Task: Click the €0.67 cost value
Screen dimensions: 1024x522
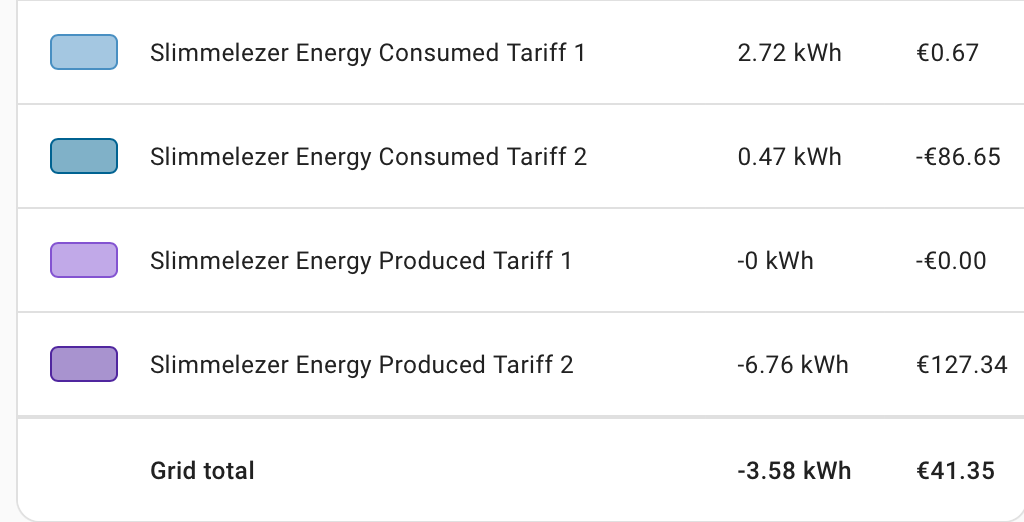Action: [x=948, y=53]
